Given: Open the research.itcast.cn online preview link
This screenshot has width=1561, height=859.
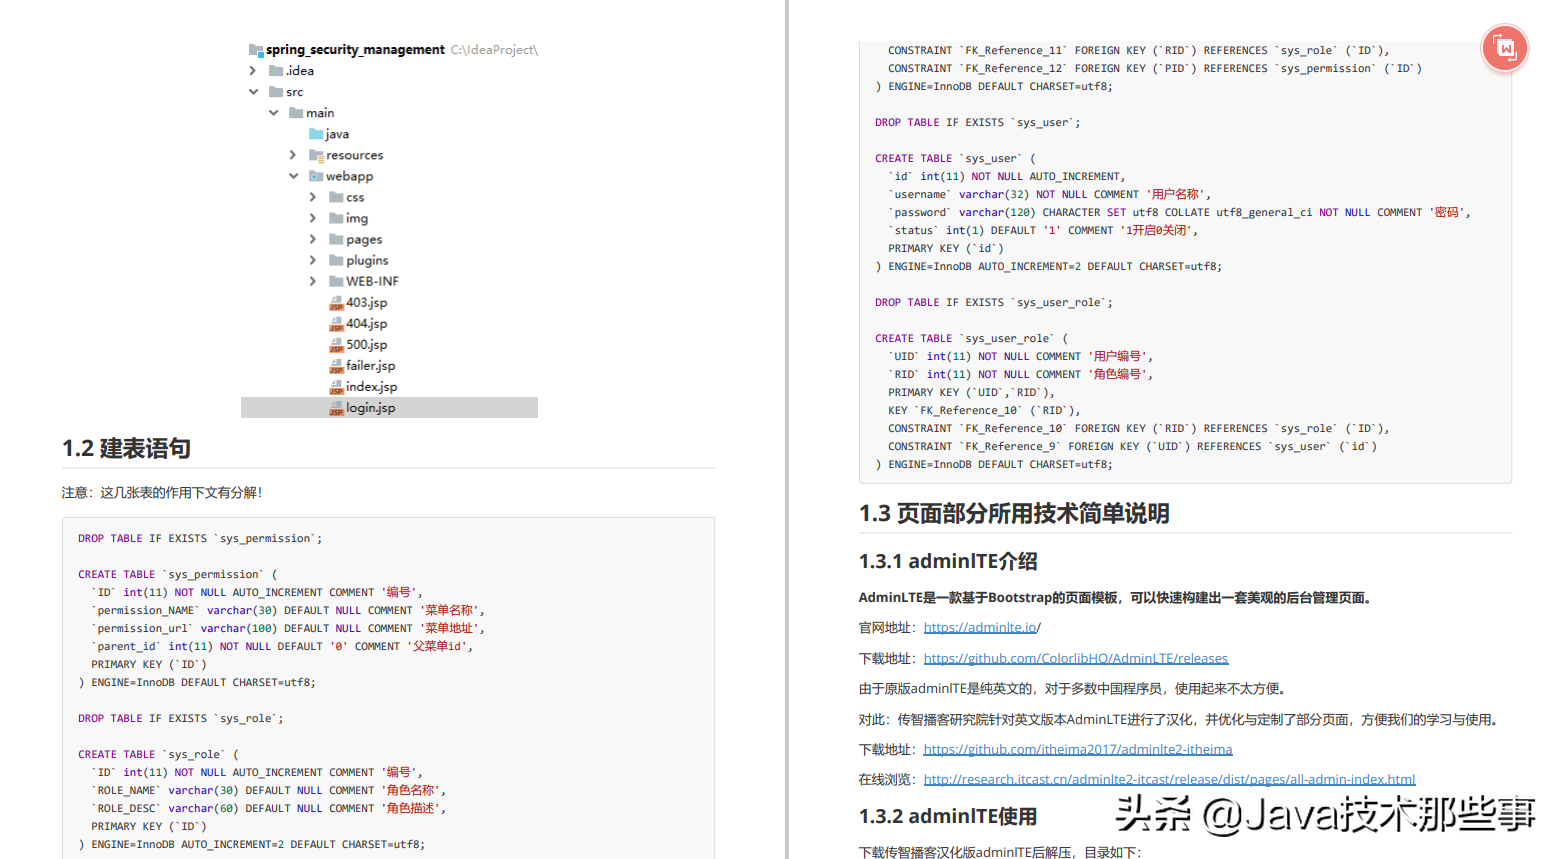Looking at the screenshot, I should [x=1169, y=780].
